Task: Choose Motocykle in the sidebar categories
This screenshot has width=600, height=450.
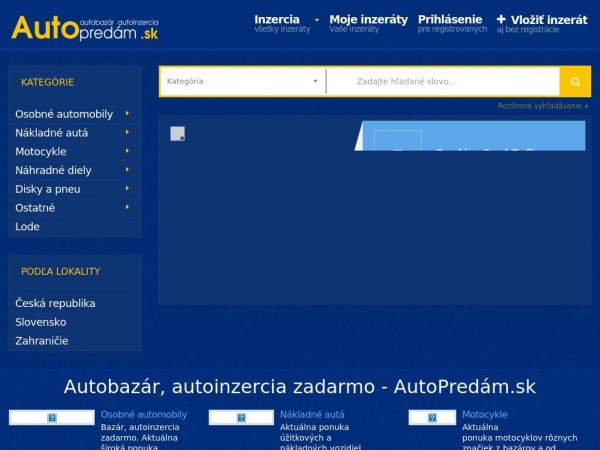Action: pos(41,152)
